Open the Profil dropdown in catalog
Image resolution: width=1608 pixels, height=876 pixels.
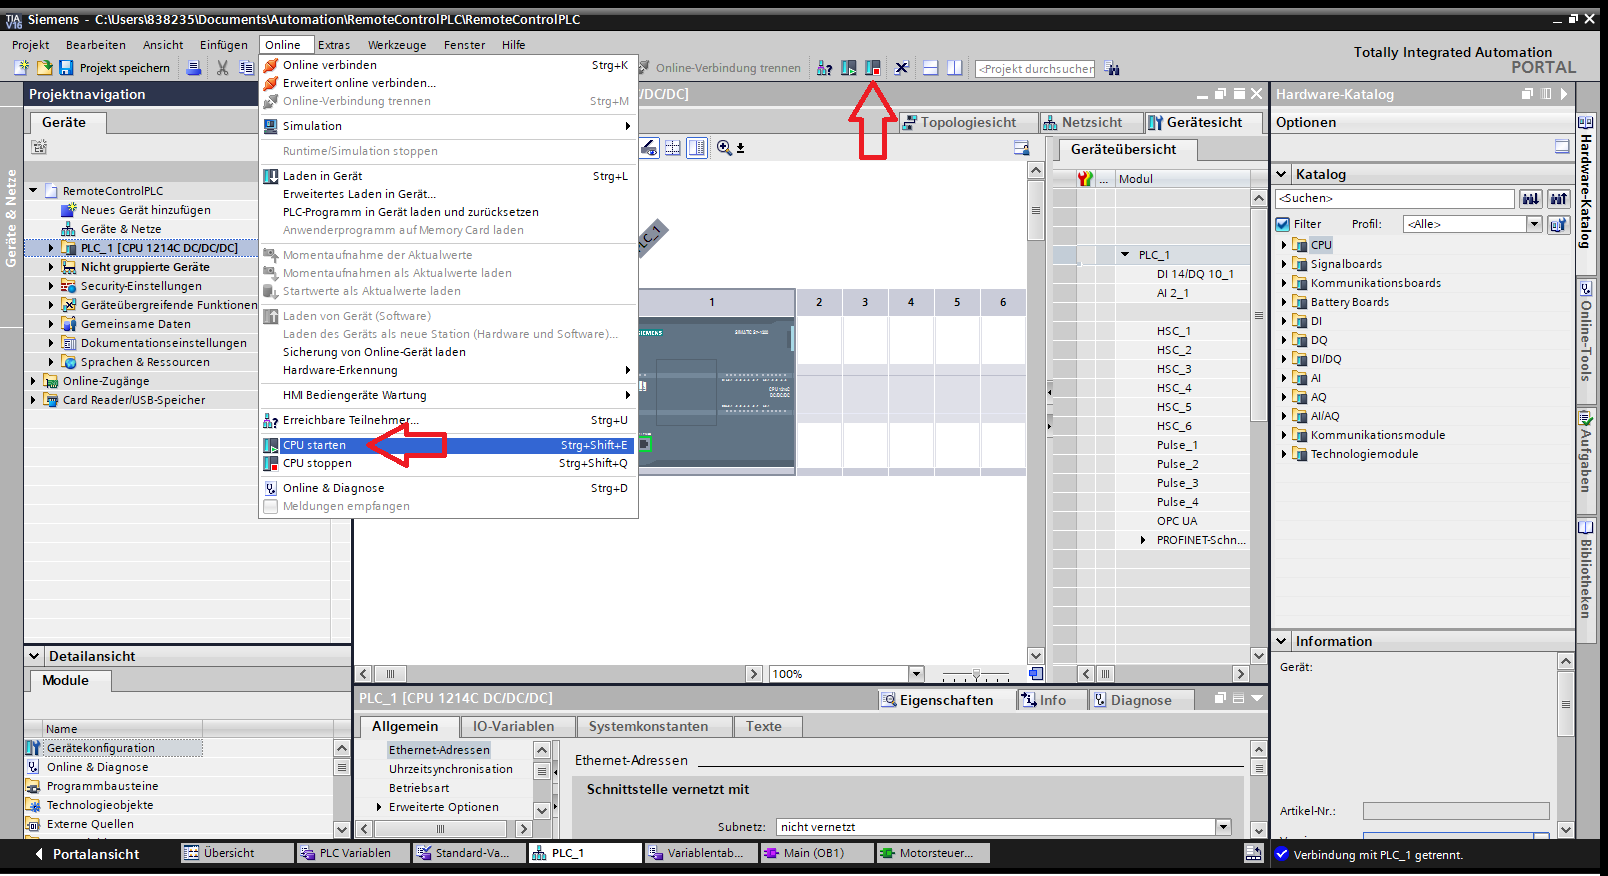[x=1534, y=224]
